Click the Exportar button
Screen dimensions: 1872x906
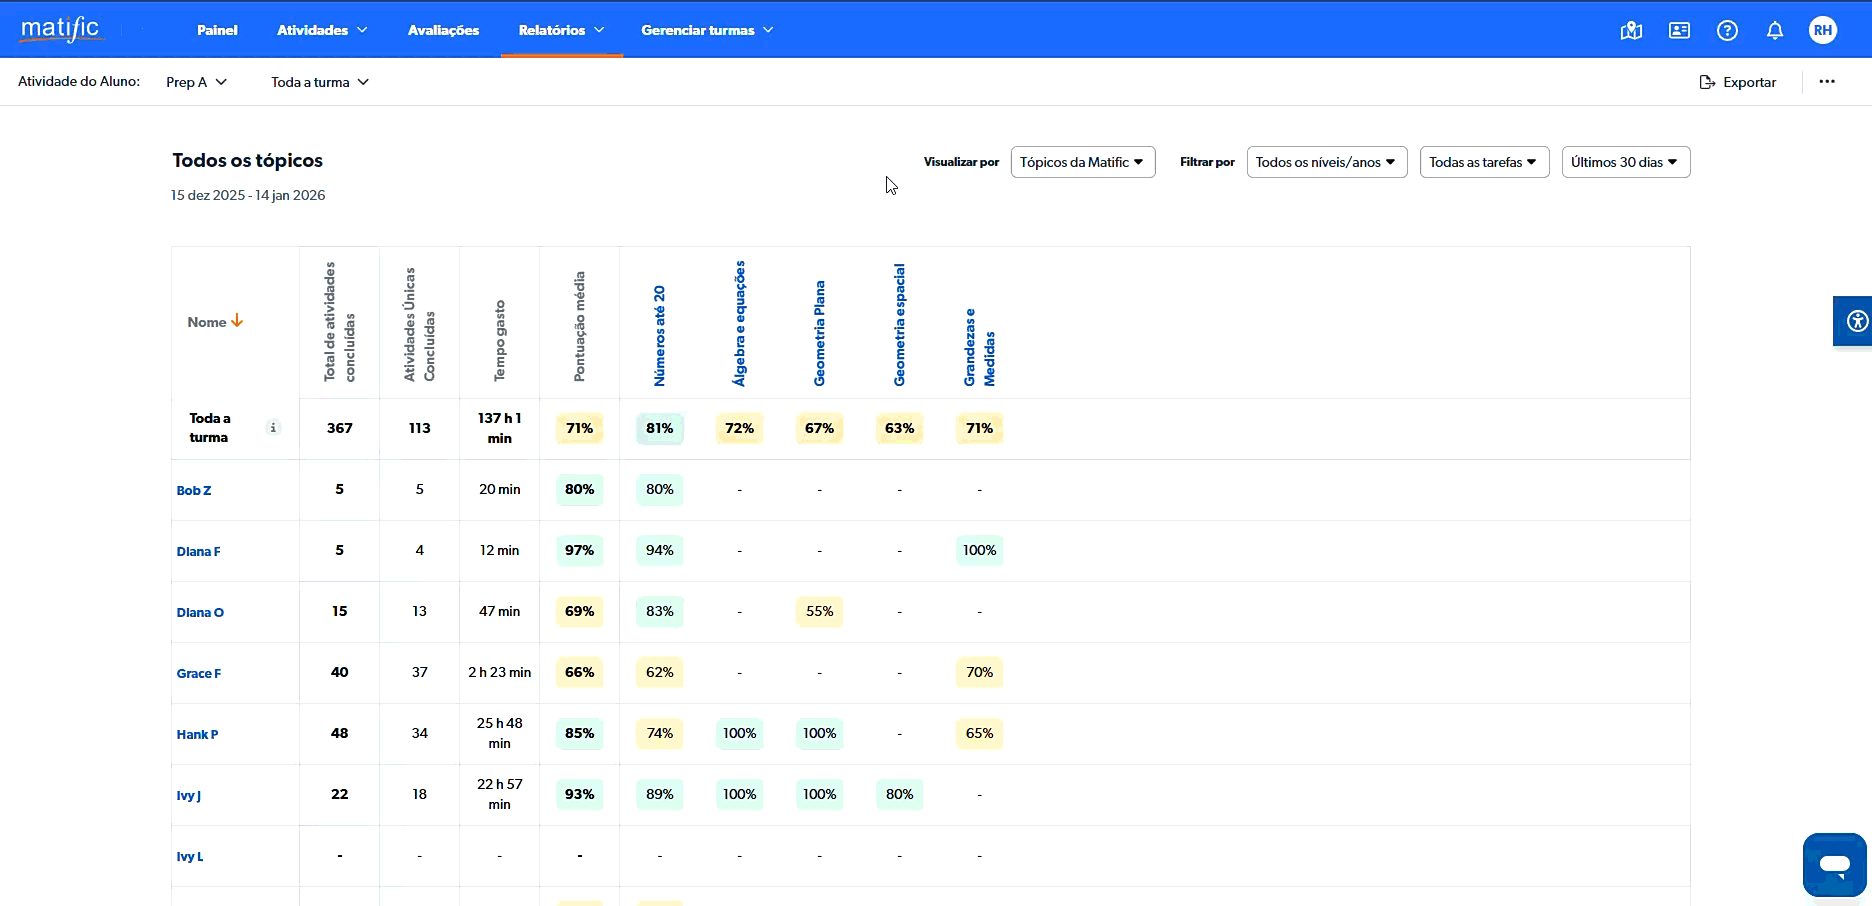[1738, 82]
